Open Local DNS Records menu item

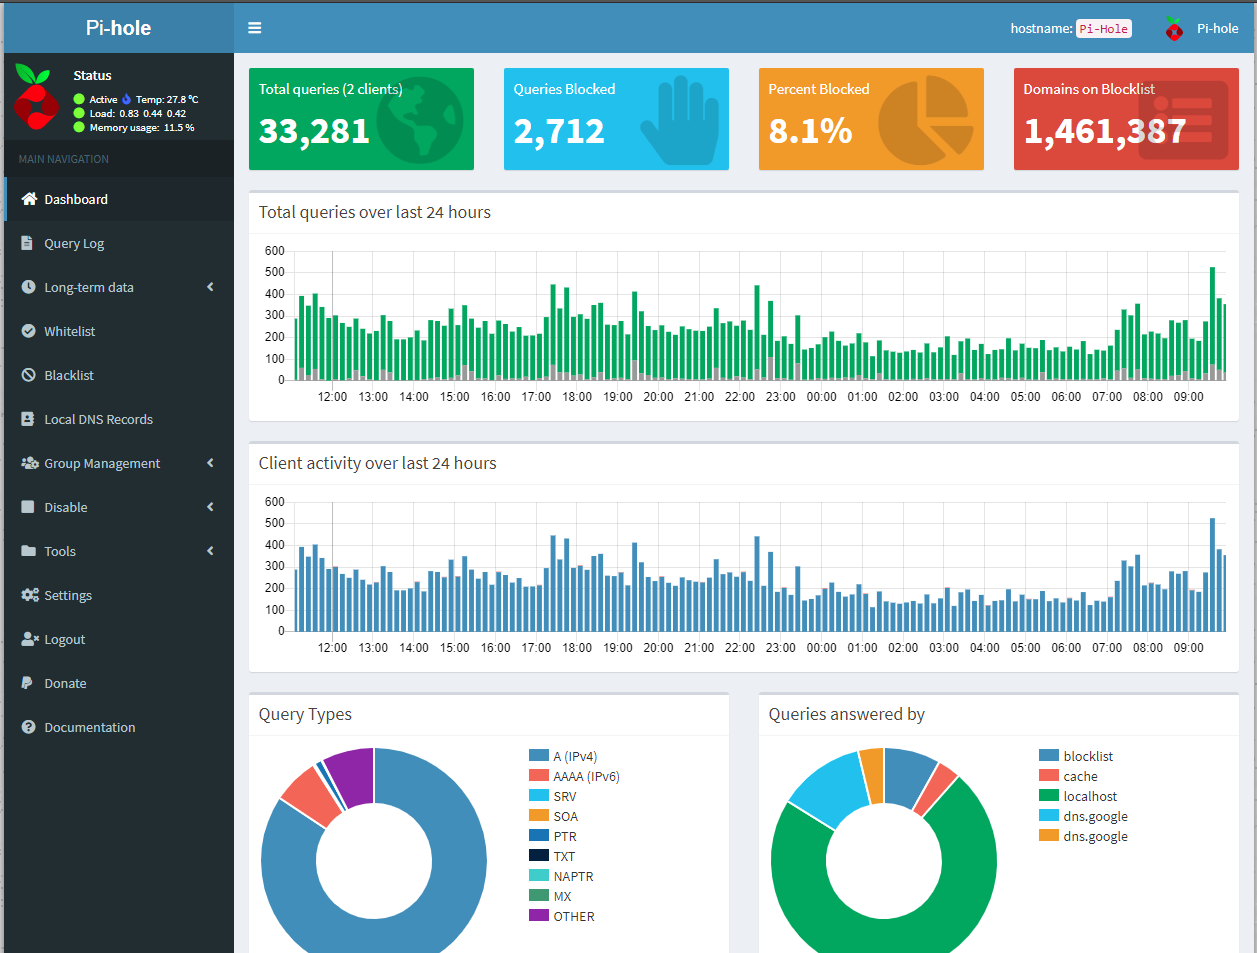click(x=98, y=419)
